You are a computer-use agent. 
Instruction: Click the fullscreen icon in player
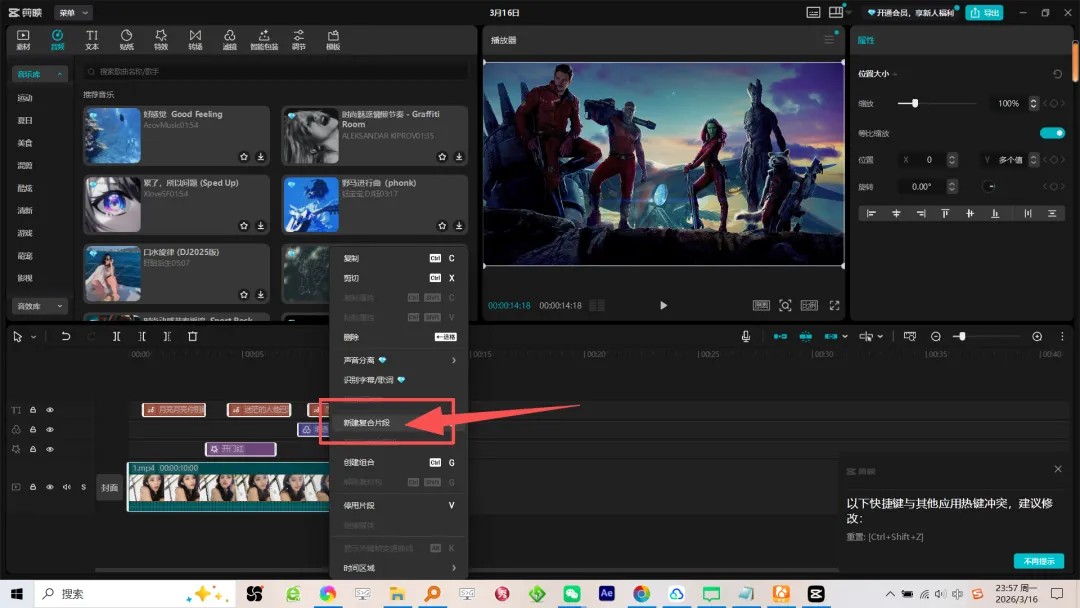click(834, 306)
